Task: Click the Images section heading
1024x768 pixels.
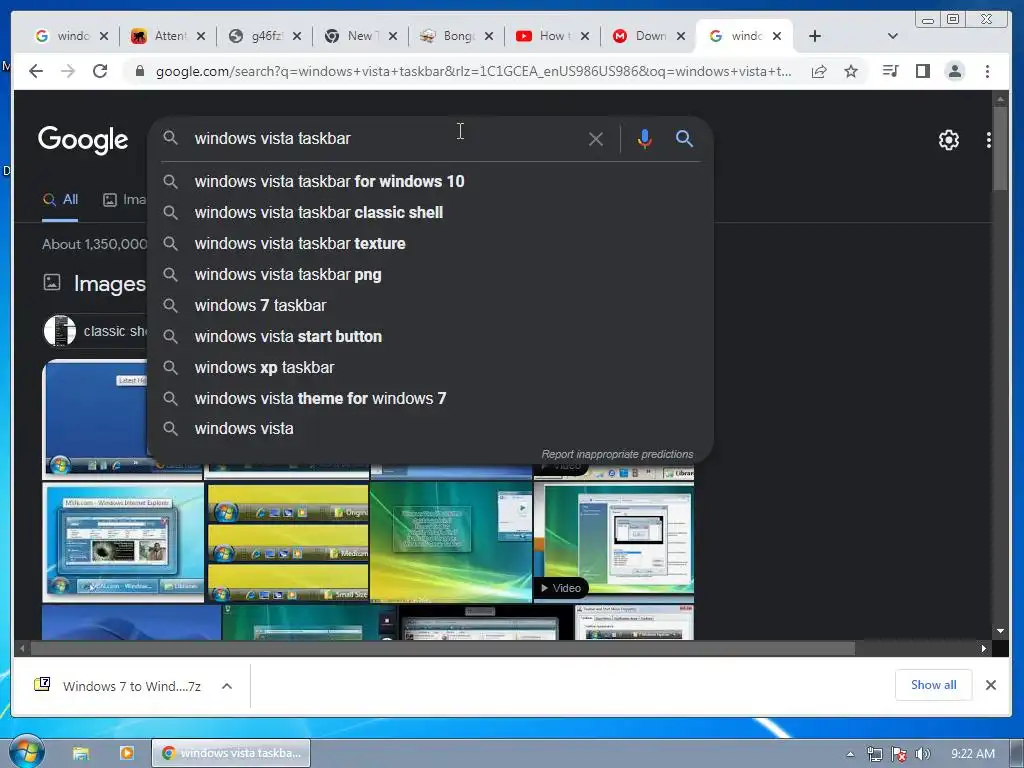Action: click(110, 283)
